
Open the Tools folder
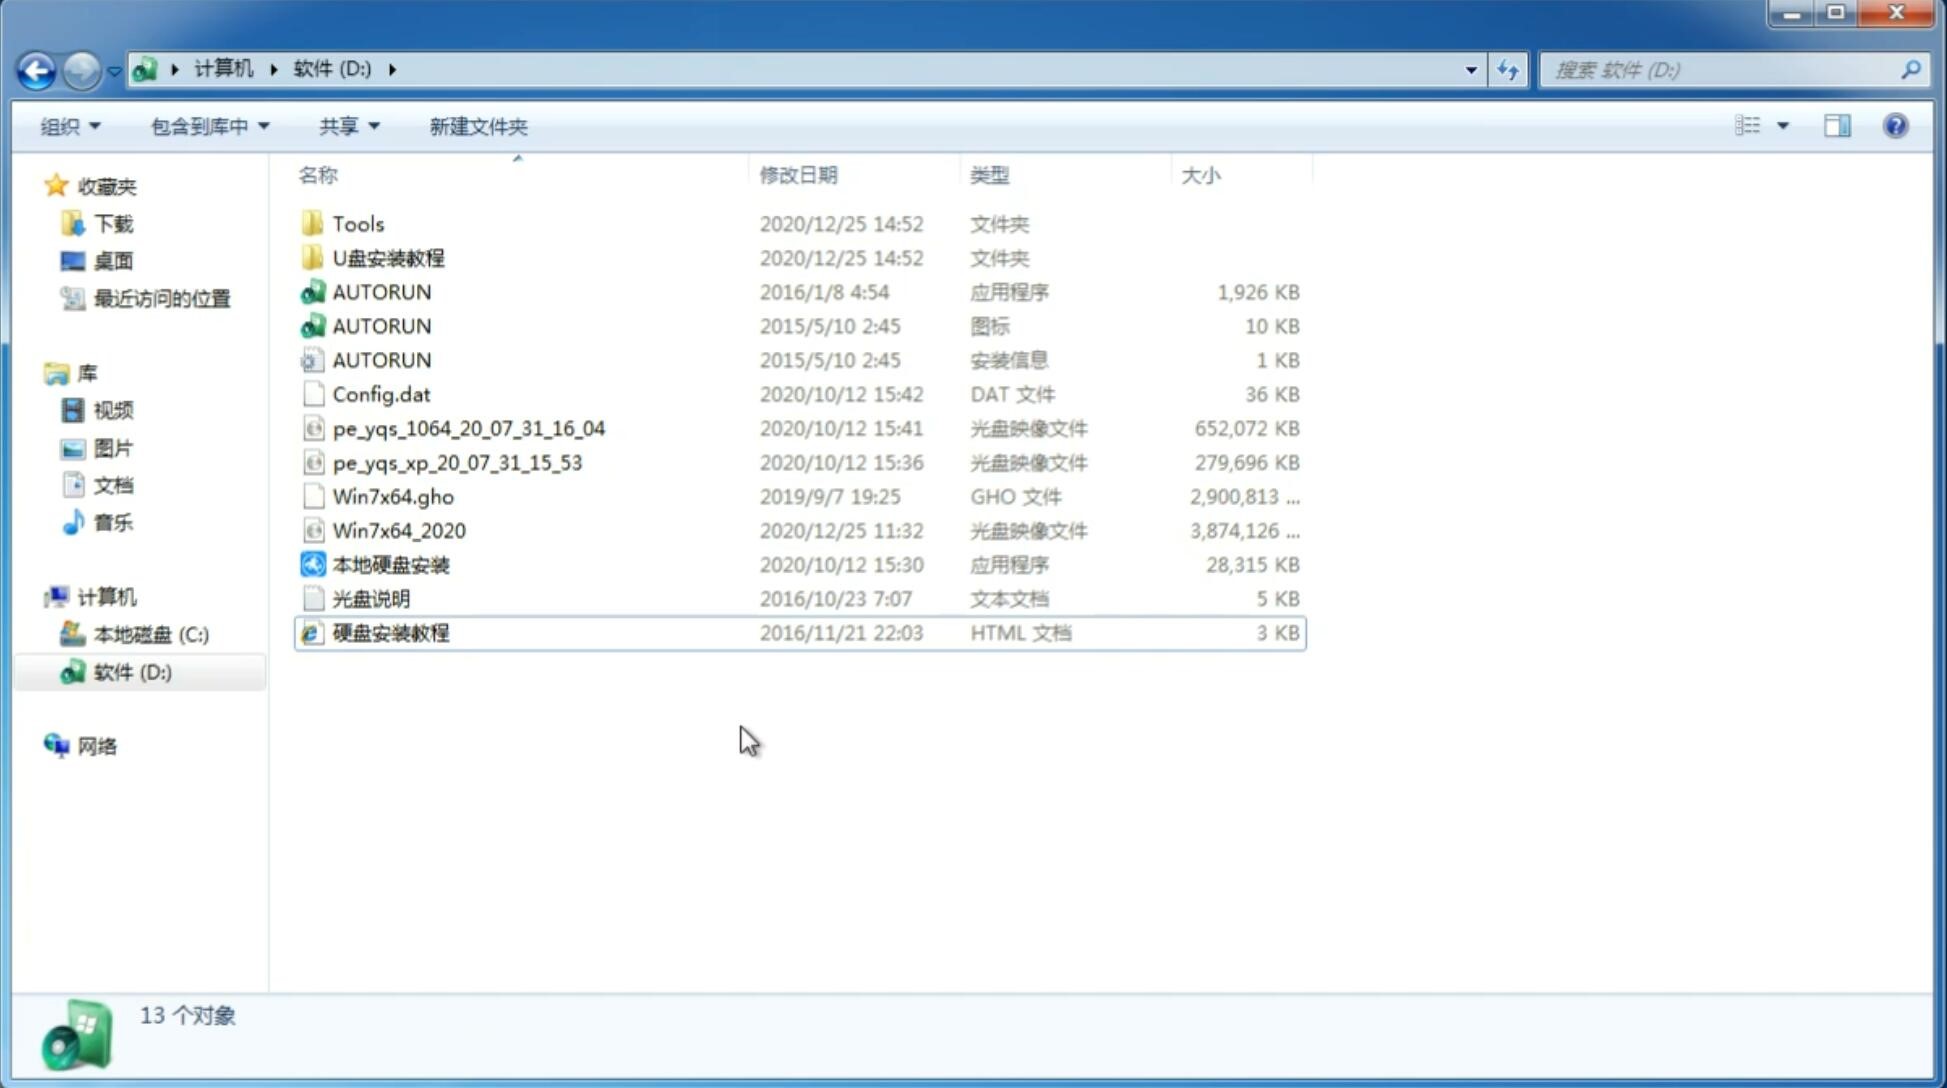pos(357,223)
